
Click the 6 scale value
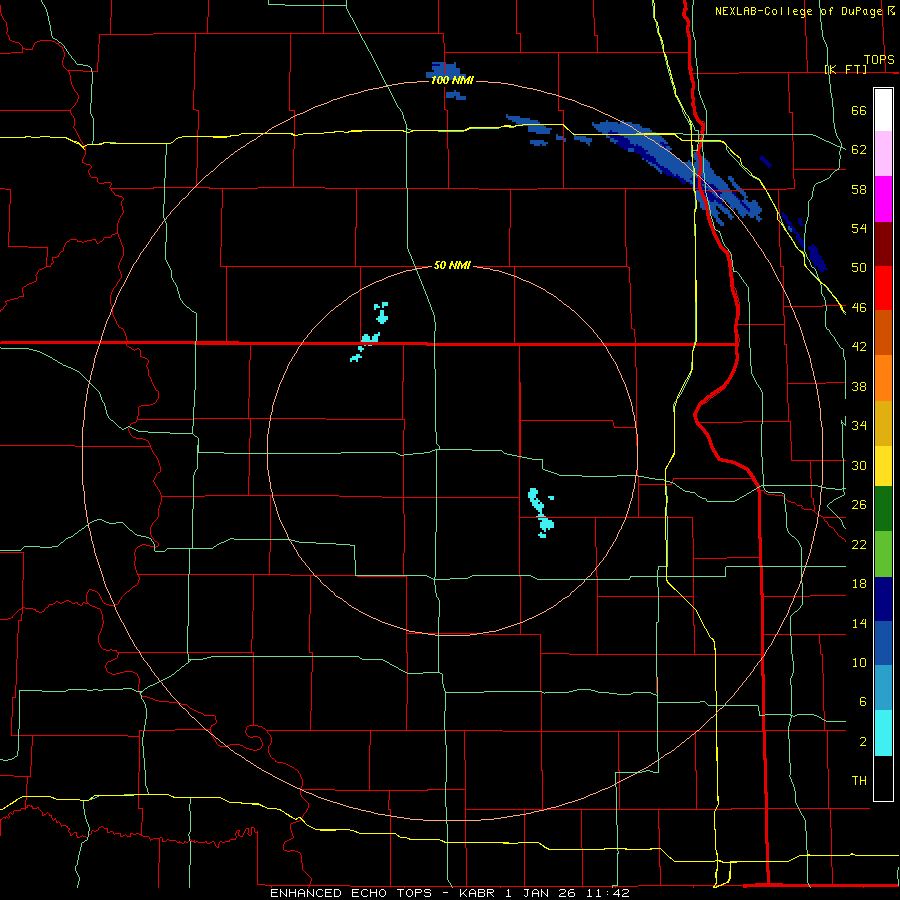point(863,702)
